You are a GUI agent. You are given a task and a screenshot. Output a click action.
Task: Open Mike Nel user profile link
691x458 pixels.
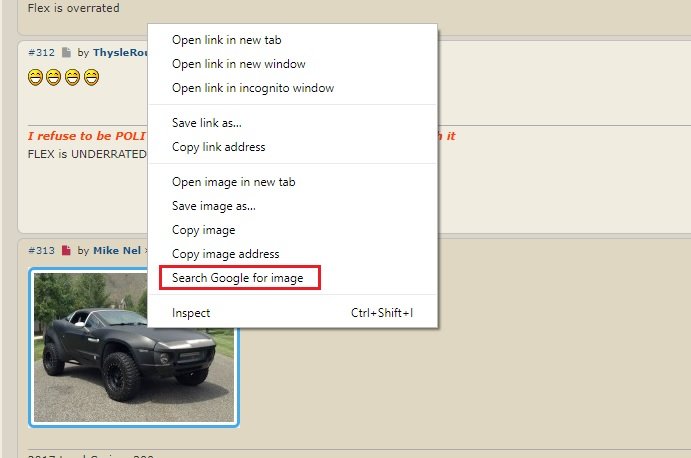click(x=117, y=250)
